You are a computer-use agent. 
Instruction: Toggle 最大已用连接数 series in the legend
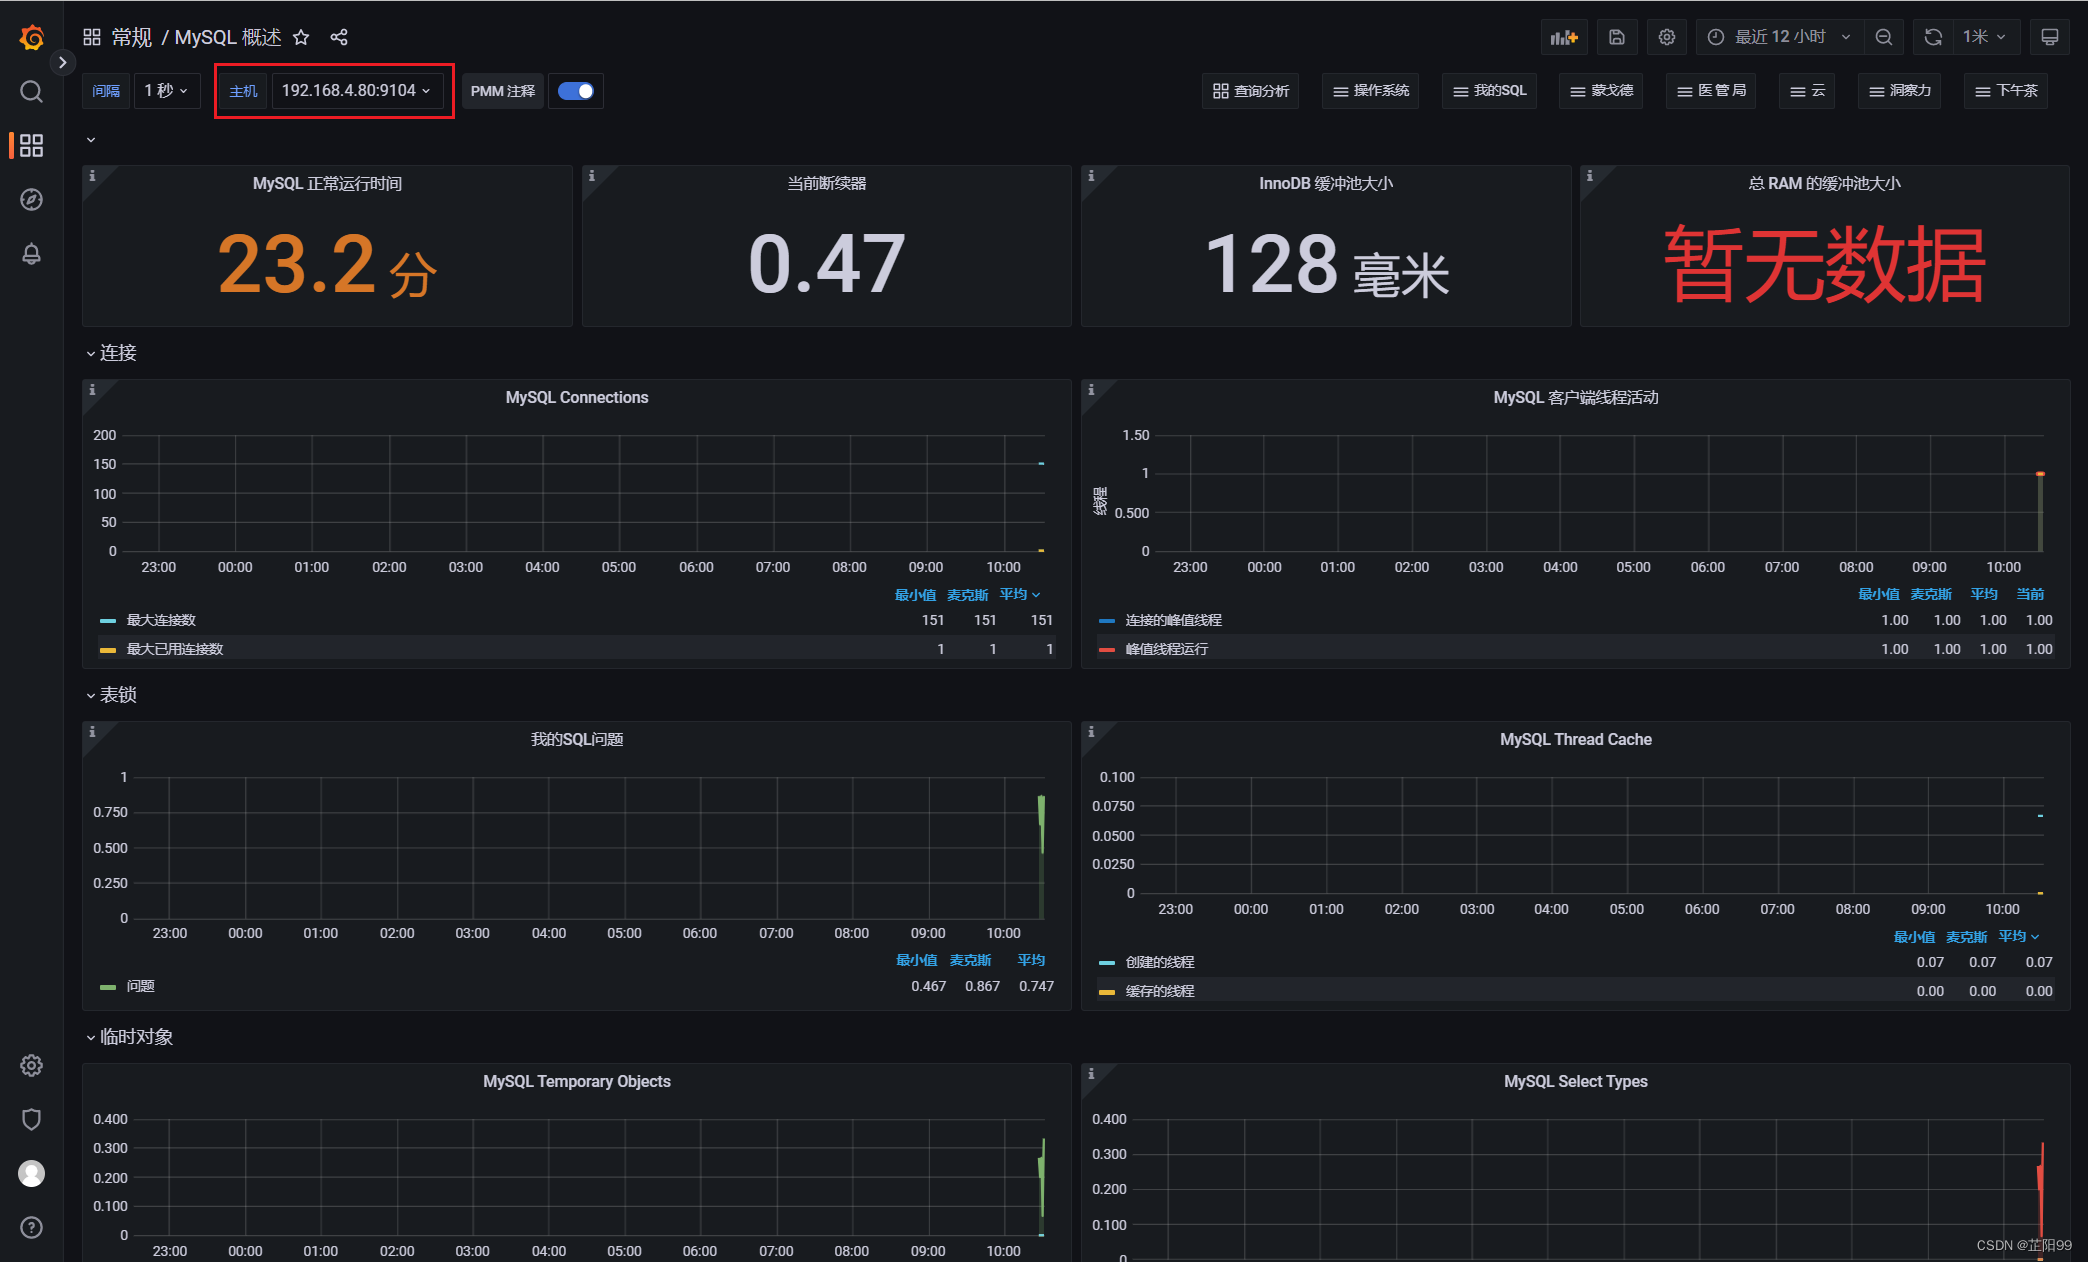pos(175,649)
